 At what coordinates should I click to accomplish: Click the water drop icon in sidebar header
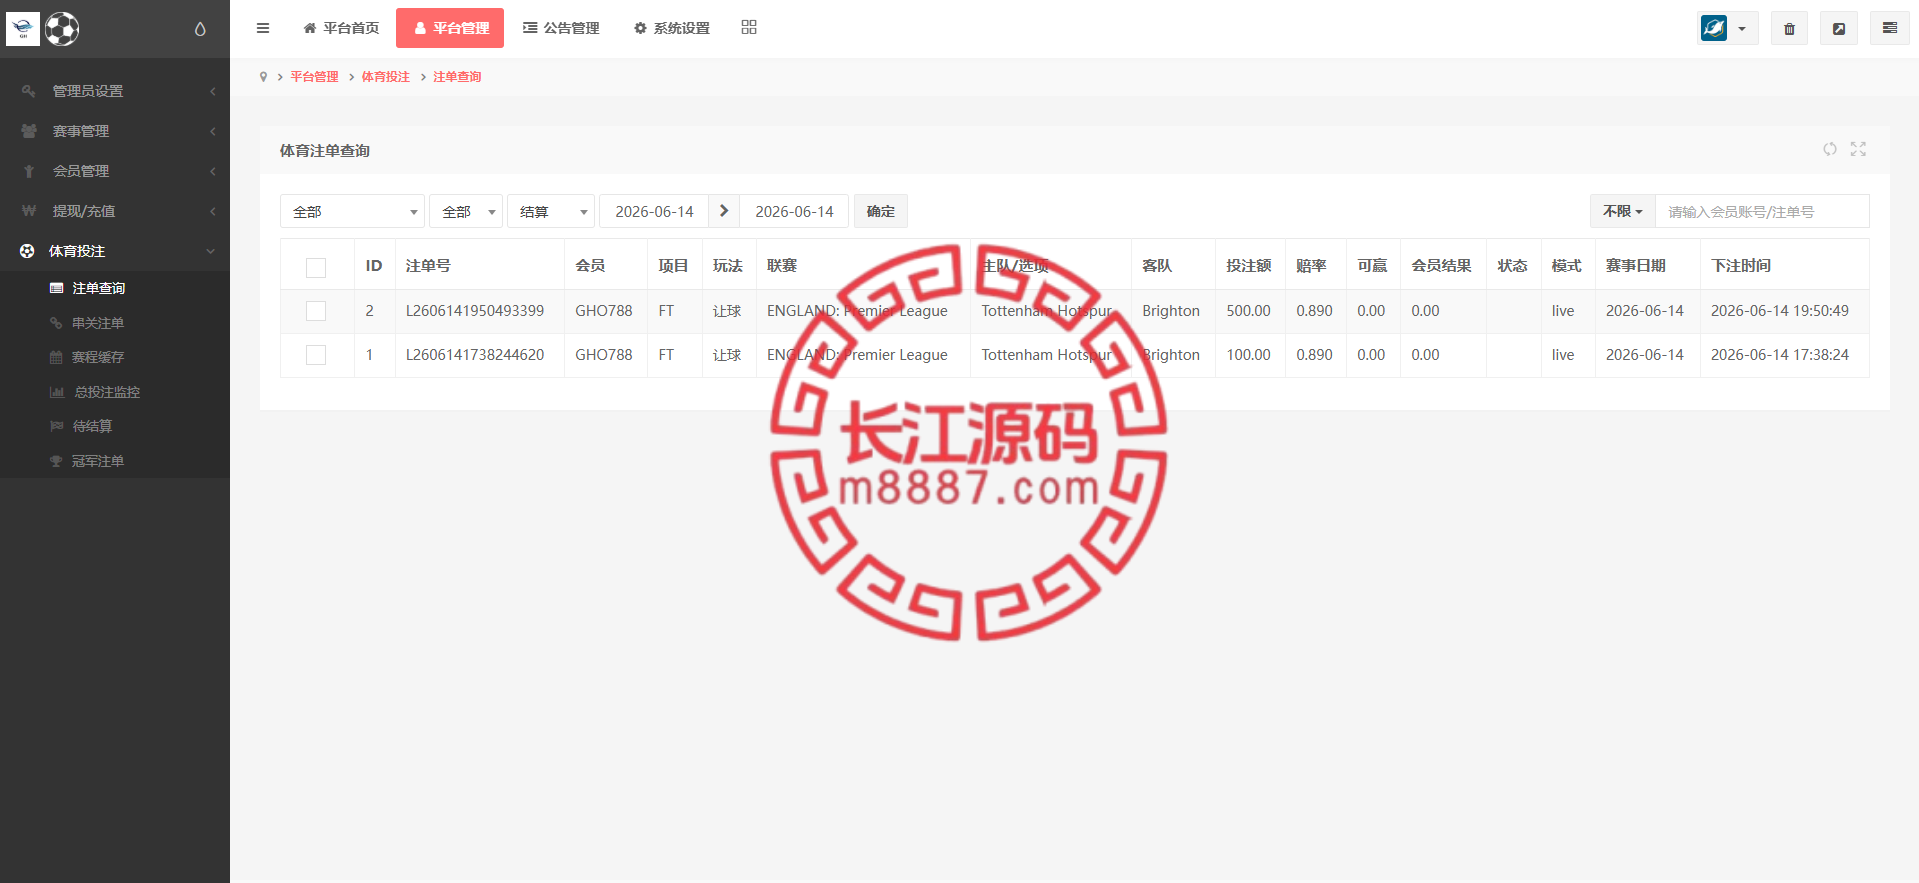[x=200, y=29]
